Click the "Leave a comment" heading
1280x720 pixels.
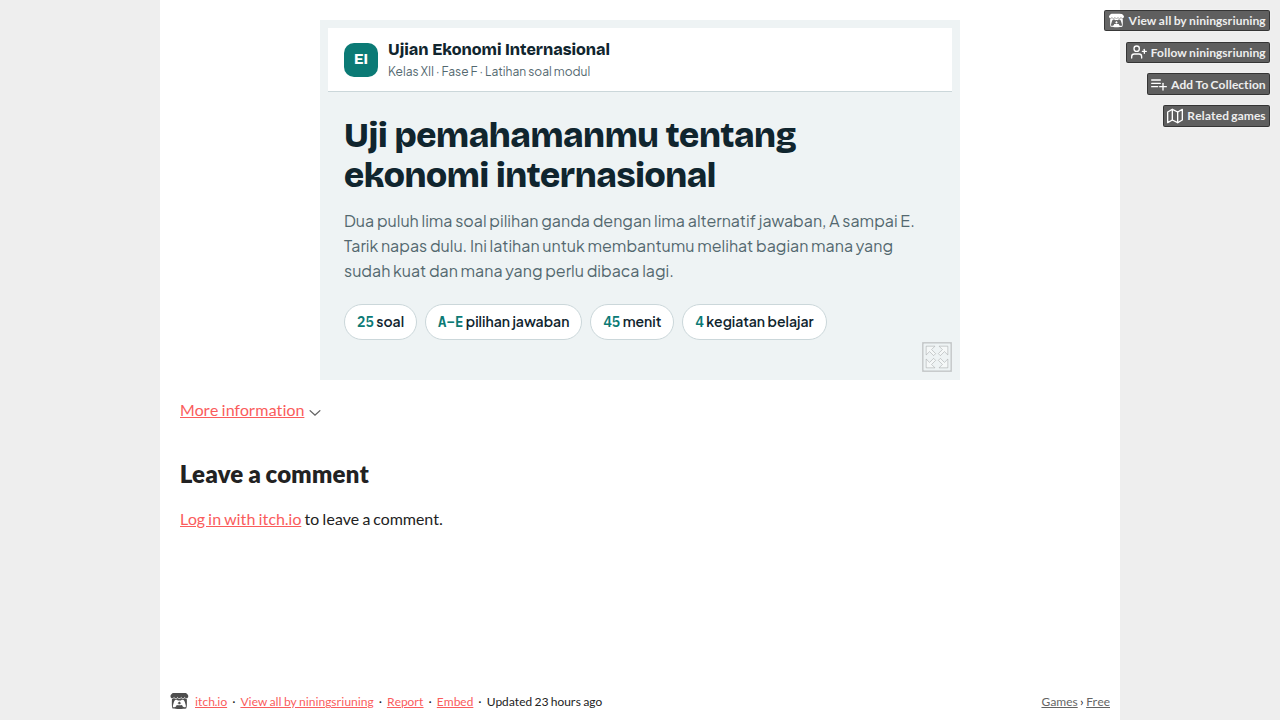[x=274, y=475]
